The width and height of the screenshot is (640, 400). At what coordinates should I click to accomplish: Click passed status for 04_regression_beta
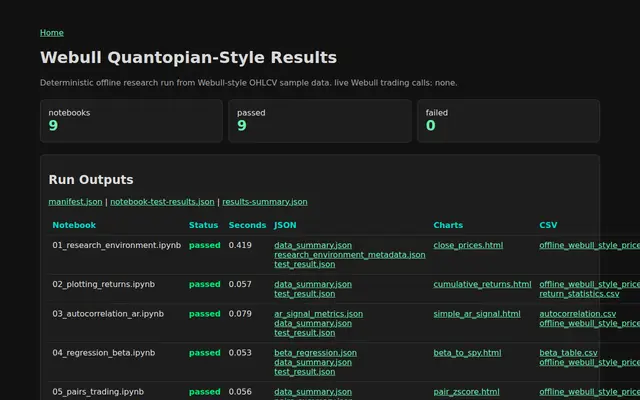pyautogui.click(x=204, y=353)
